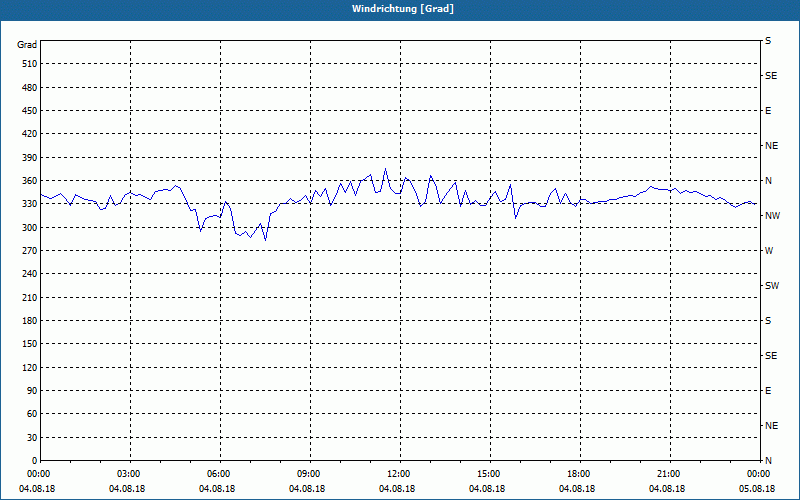Select the 450 y-axis value
The image size is (800, 500).
tap(29, 111)
